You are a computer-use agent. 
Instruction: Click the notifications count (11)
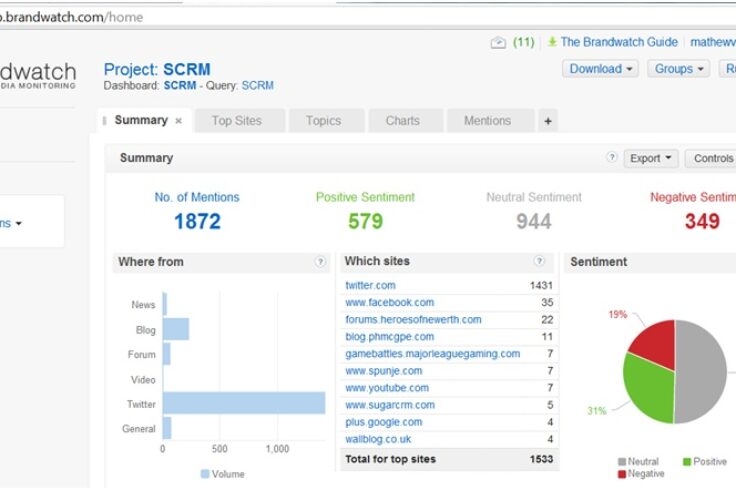[524, 42]
